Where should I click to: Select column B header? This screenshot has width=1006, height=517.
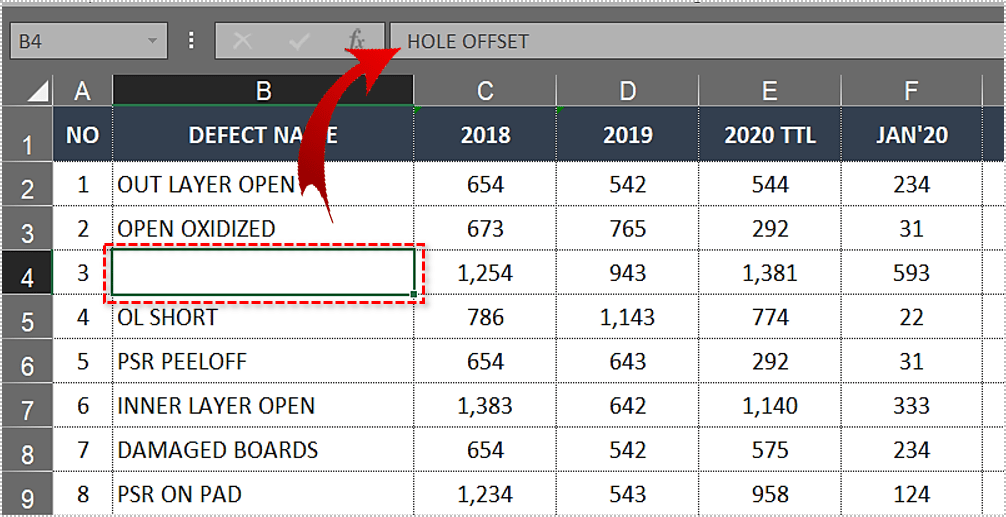263,91
